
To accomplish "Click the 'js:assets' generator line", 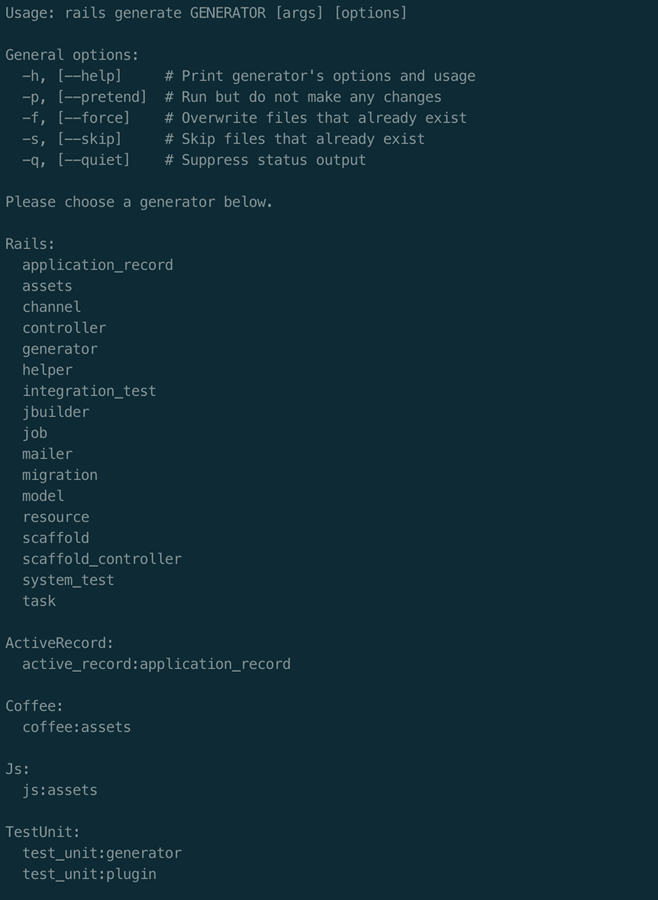I will (x=60, y=790).
